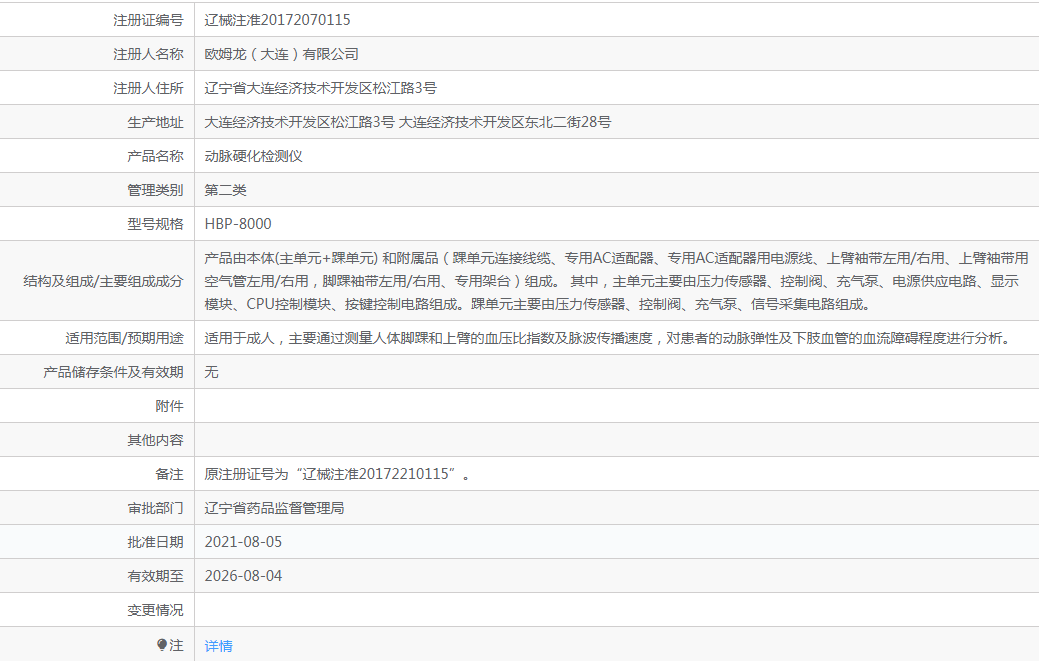Click the 适用范围/预期用途 label
Viewport: 1039px width, 661px height.
point(124,338)
